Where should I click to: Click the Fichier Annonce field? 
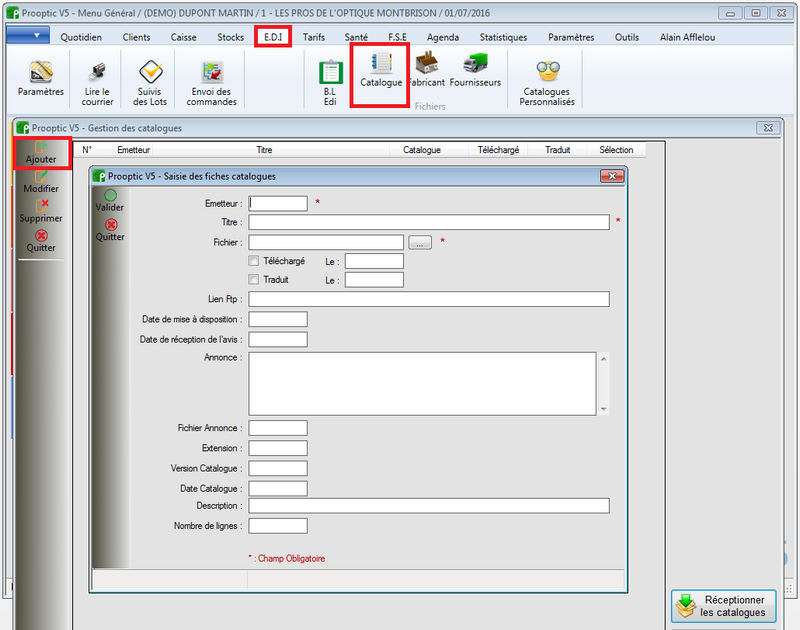pos(278,428)
